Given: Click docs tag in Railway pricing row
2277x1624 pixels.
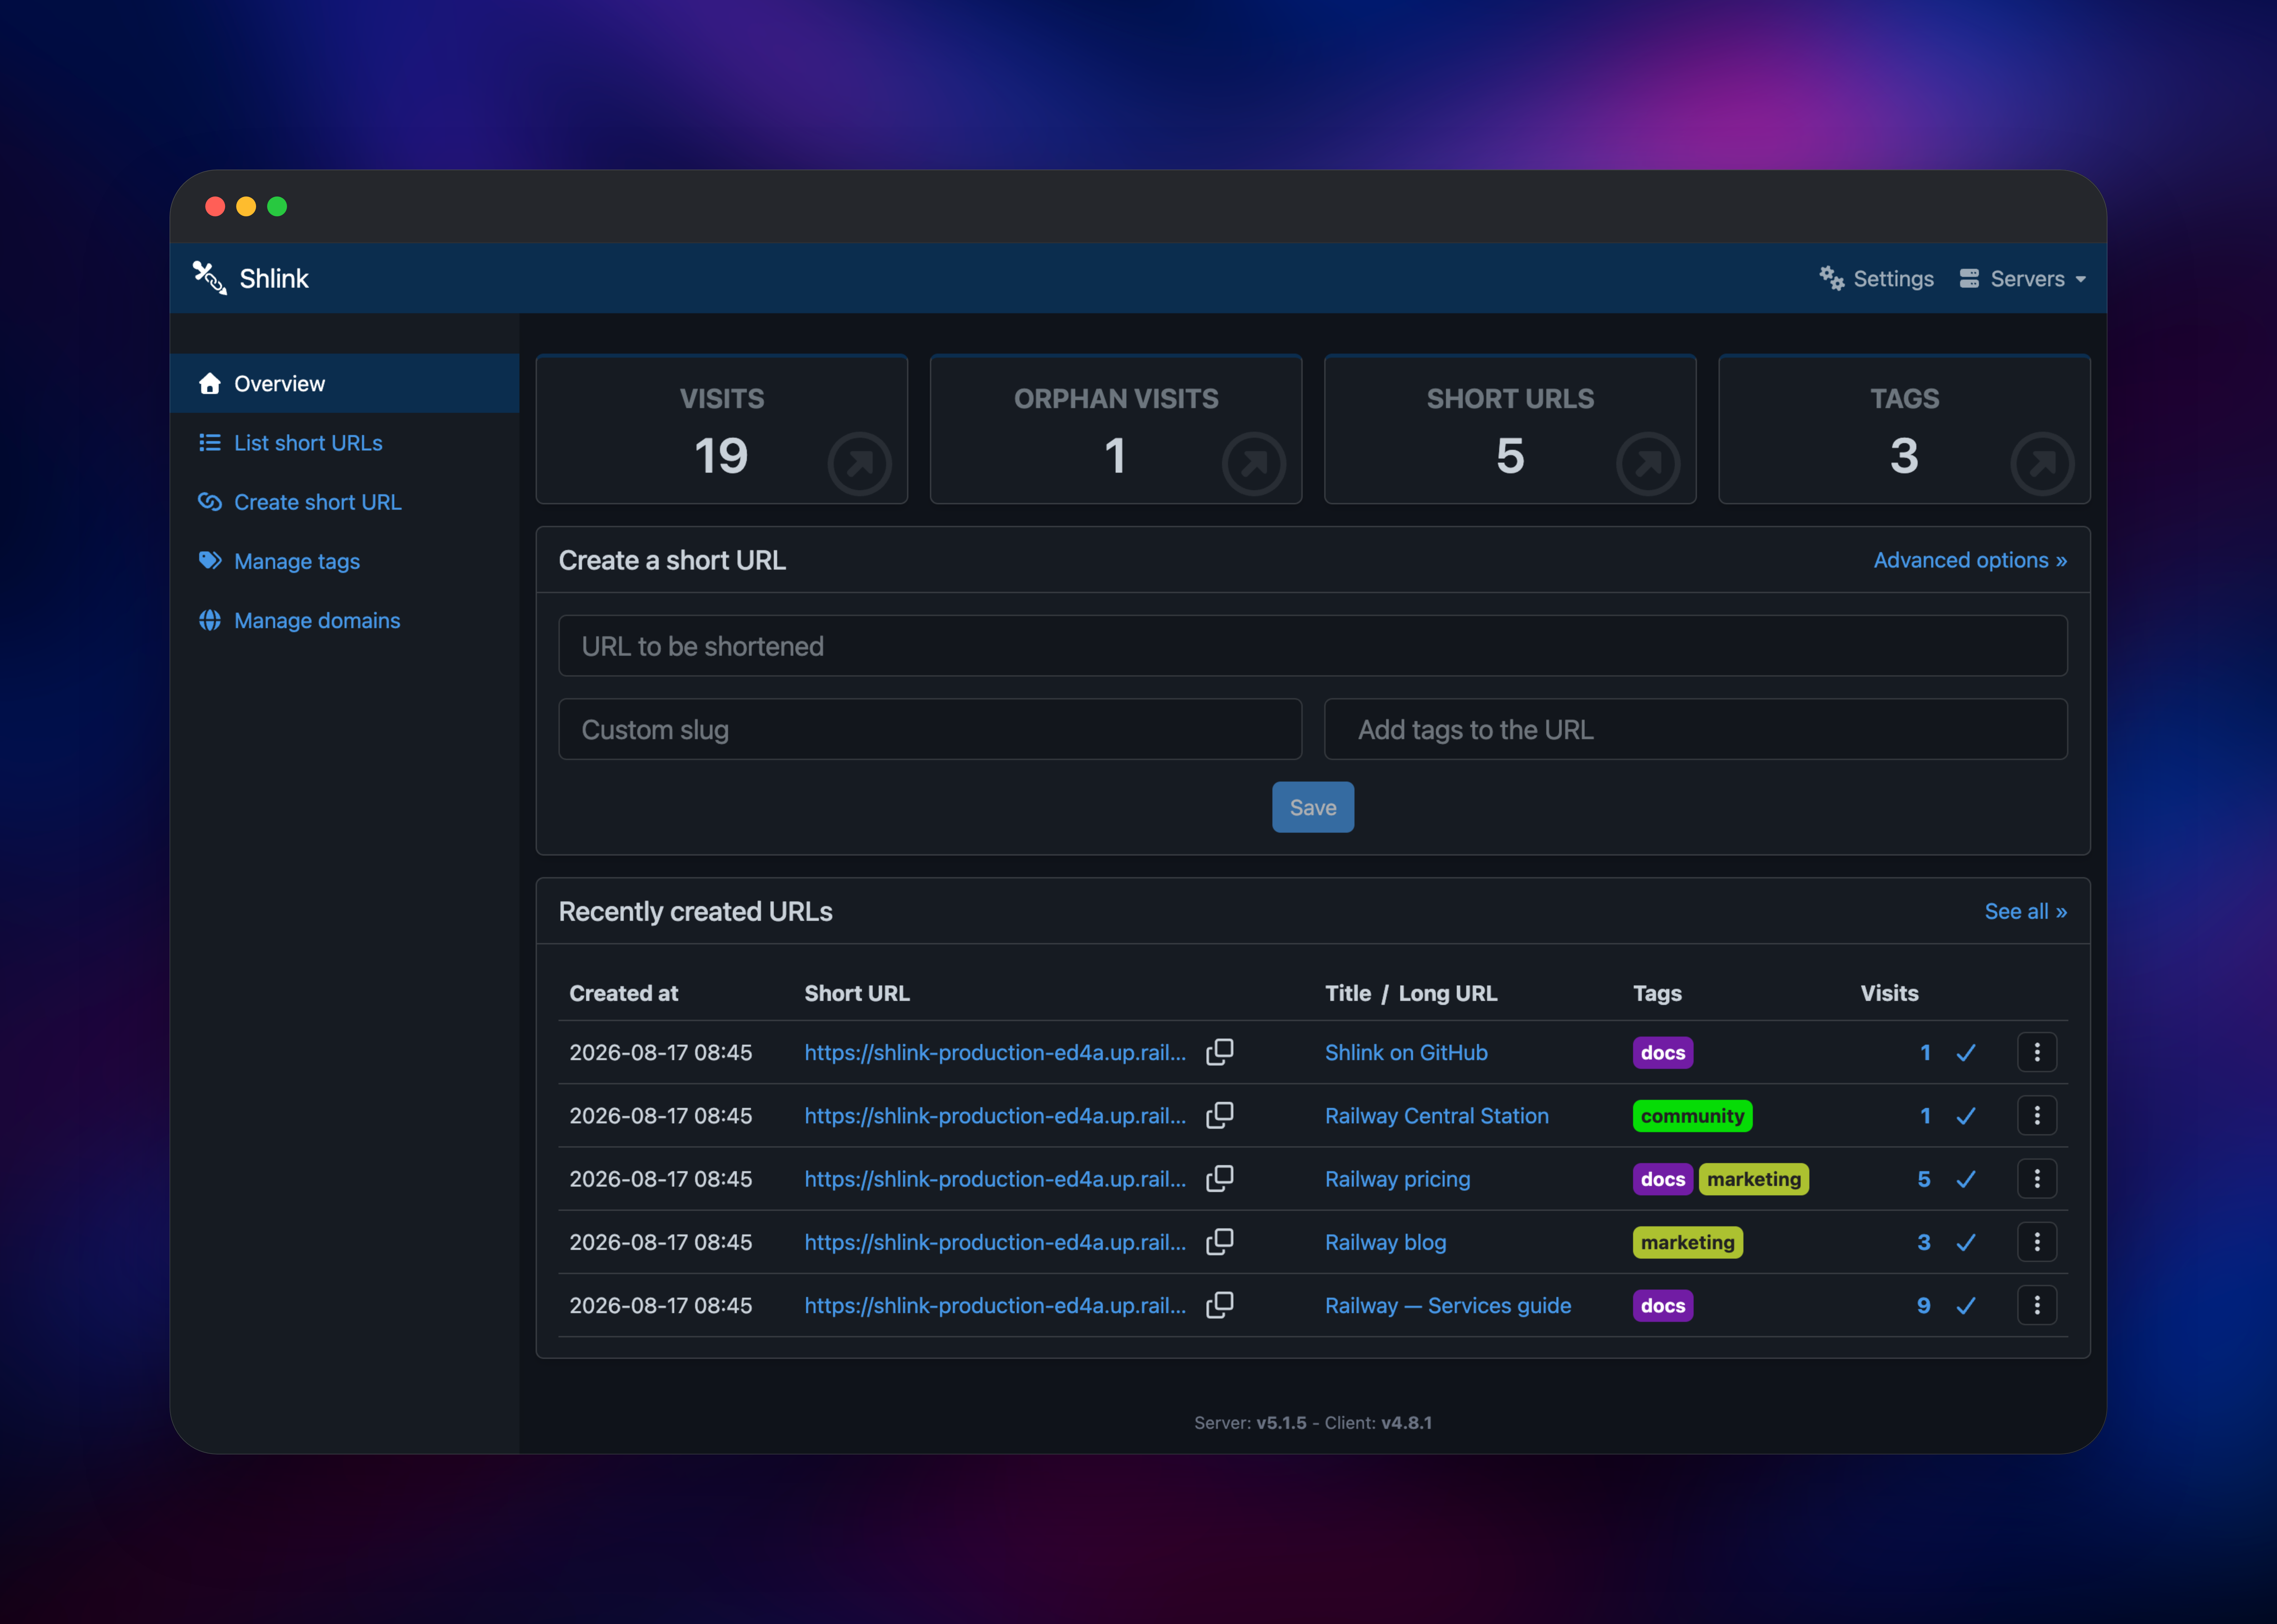Looking at the screenshot, I should tap(1663, 1179).
